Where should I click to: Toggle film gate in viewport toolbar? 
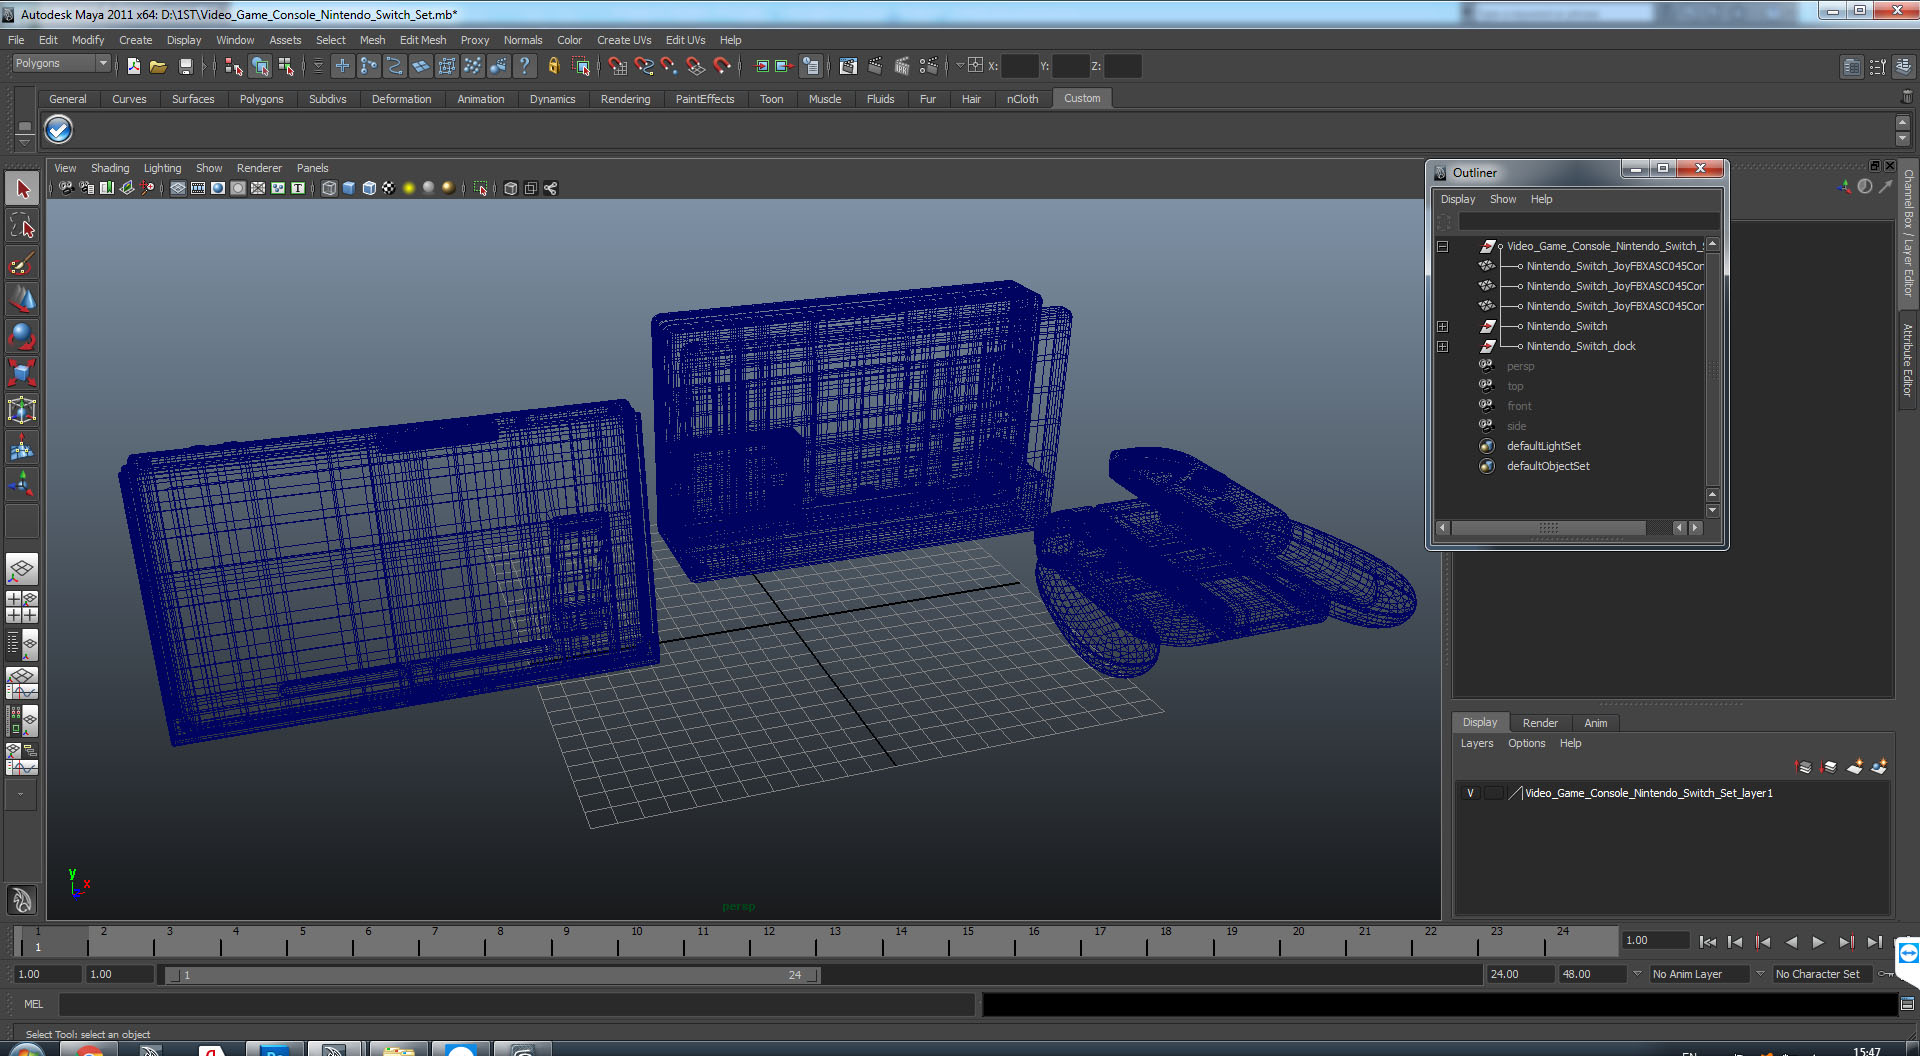click(x=198, y=188)
